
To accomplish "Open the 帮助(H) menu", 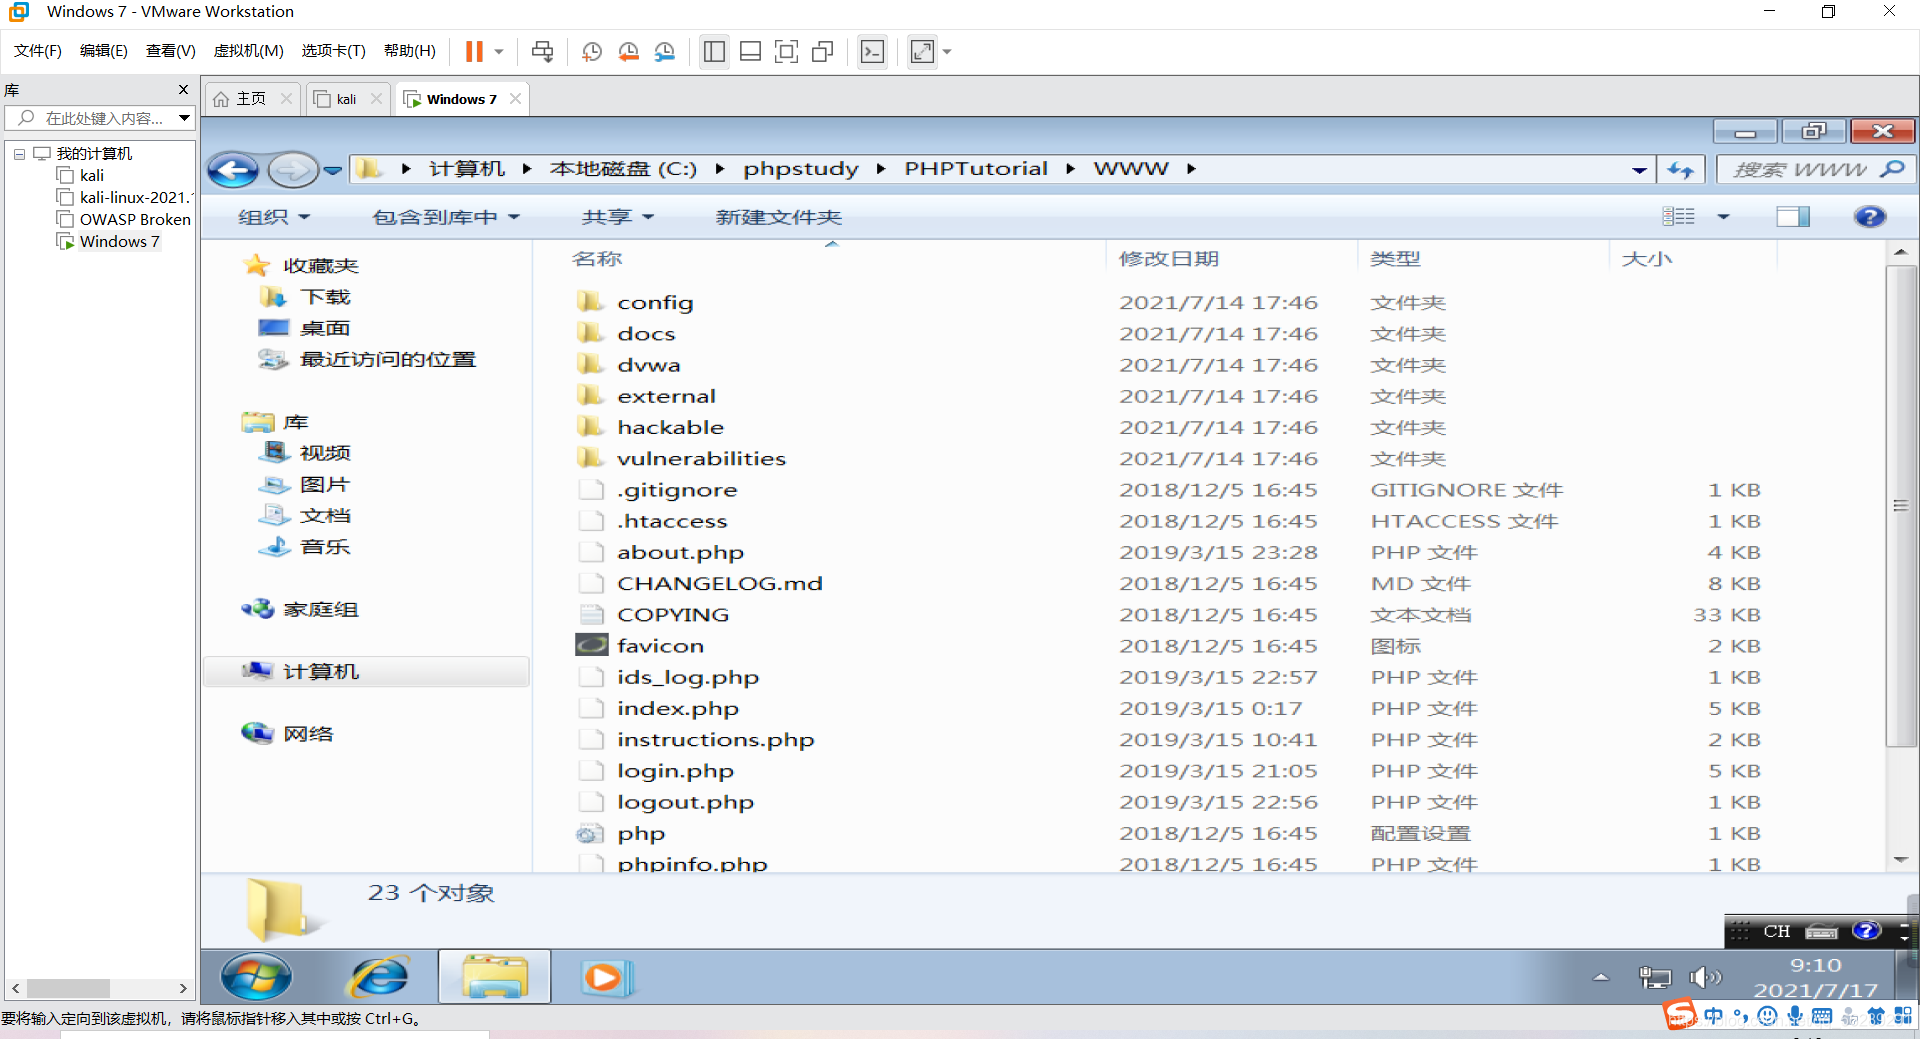I will point(410,51).
